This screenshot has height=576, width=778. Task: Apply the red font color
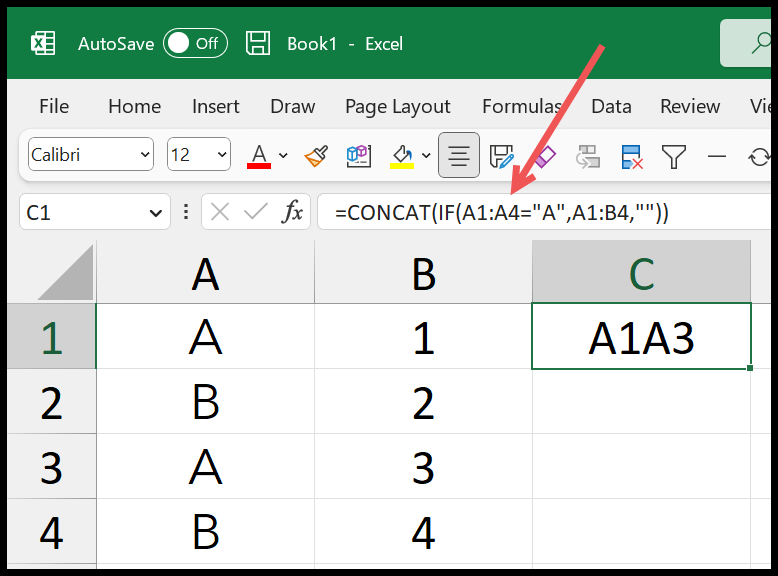pyautogui.click(x=259, y=156)
